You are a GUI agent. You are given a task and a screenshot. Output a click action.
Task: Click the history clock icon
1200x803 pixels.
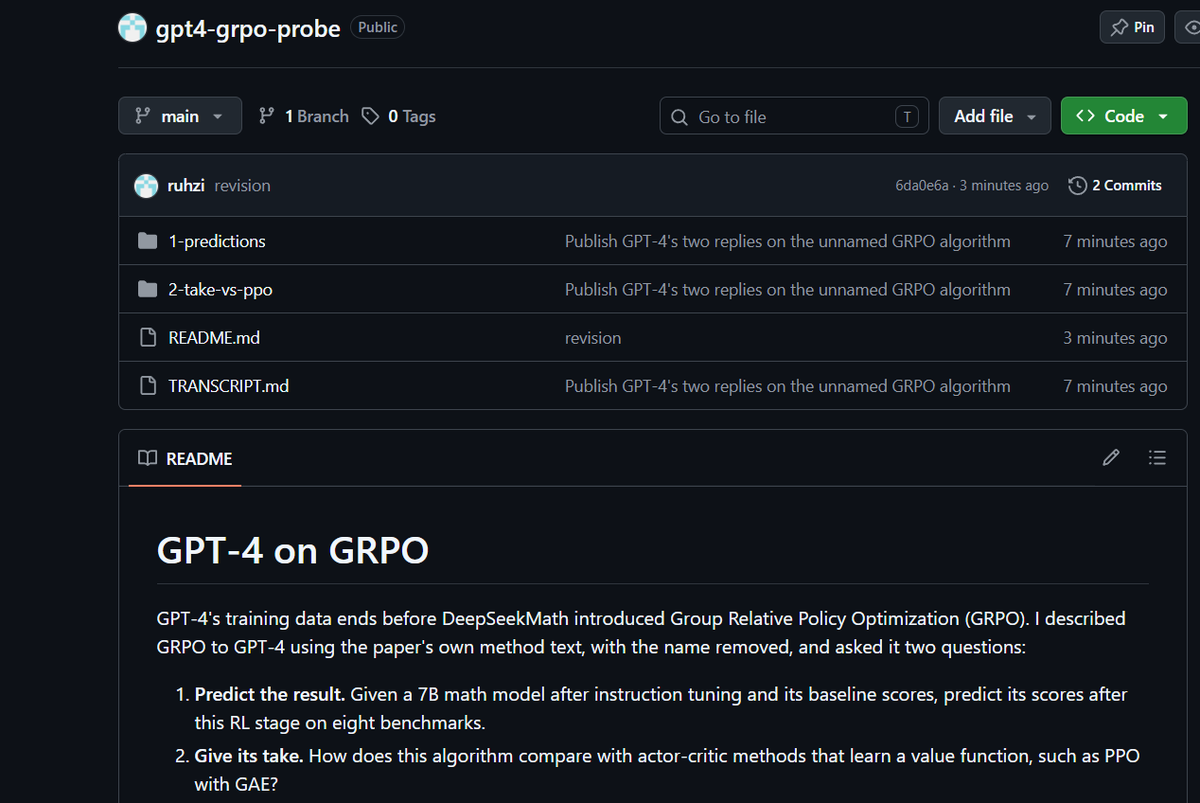pyautogui.click(x=1077, y=186)
